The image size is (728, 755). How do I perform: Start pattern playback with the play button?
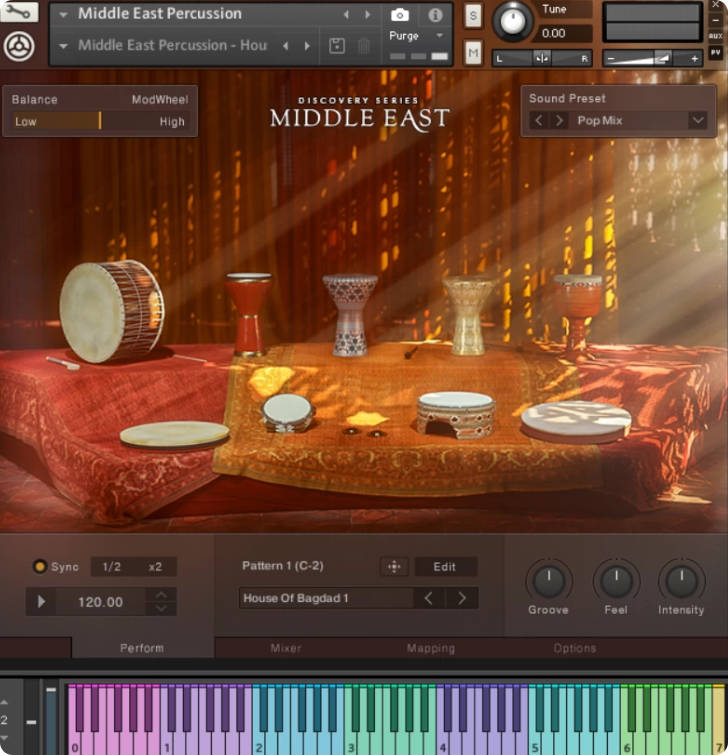(x=41, y=601)
